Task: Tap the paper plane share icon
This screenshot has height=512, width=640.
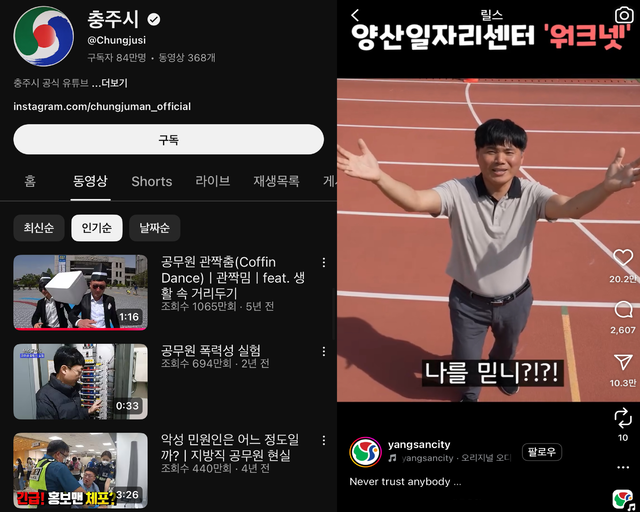Action: click(623, 362)
